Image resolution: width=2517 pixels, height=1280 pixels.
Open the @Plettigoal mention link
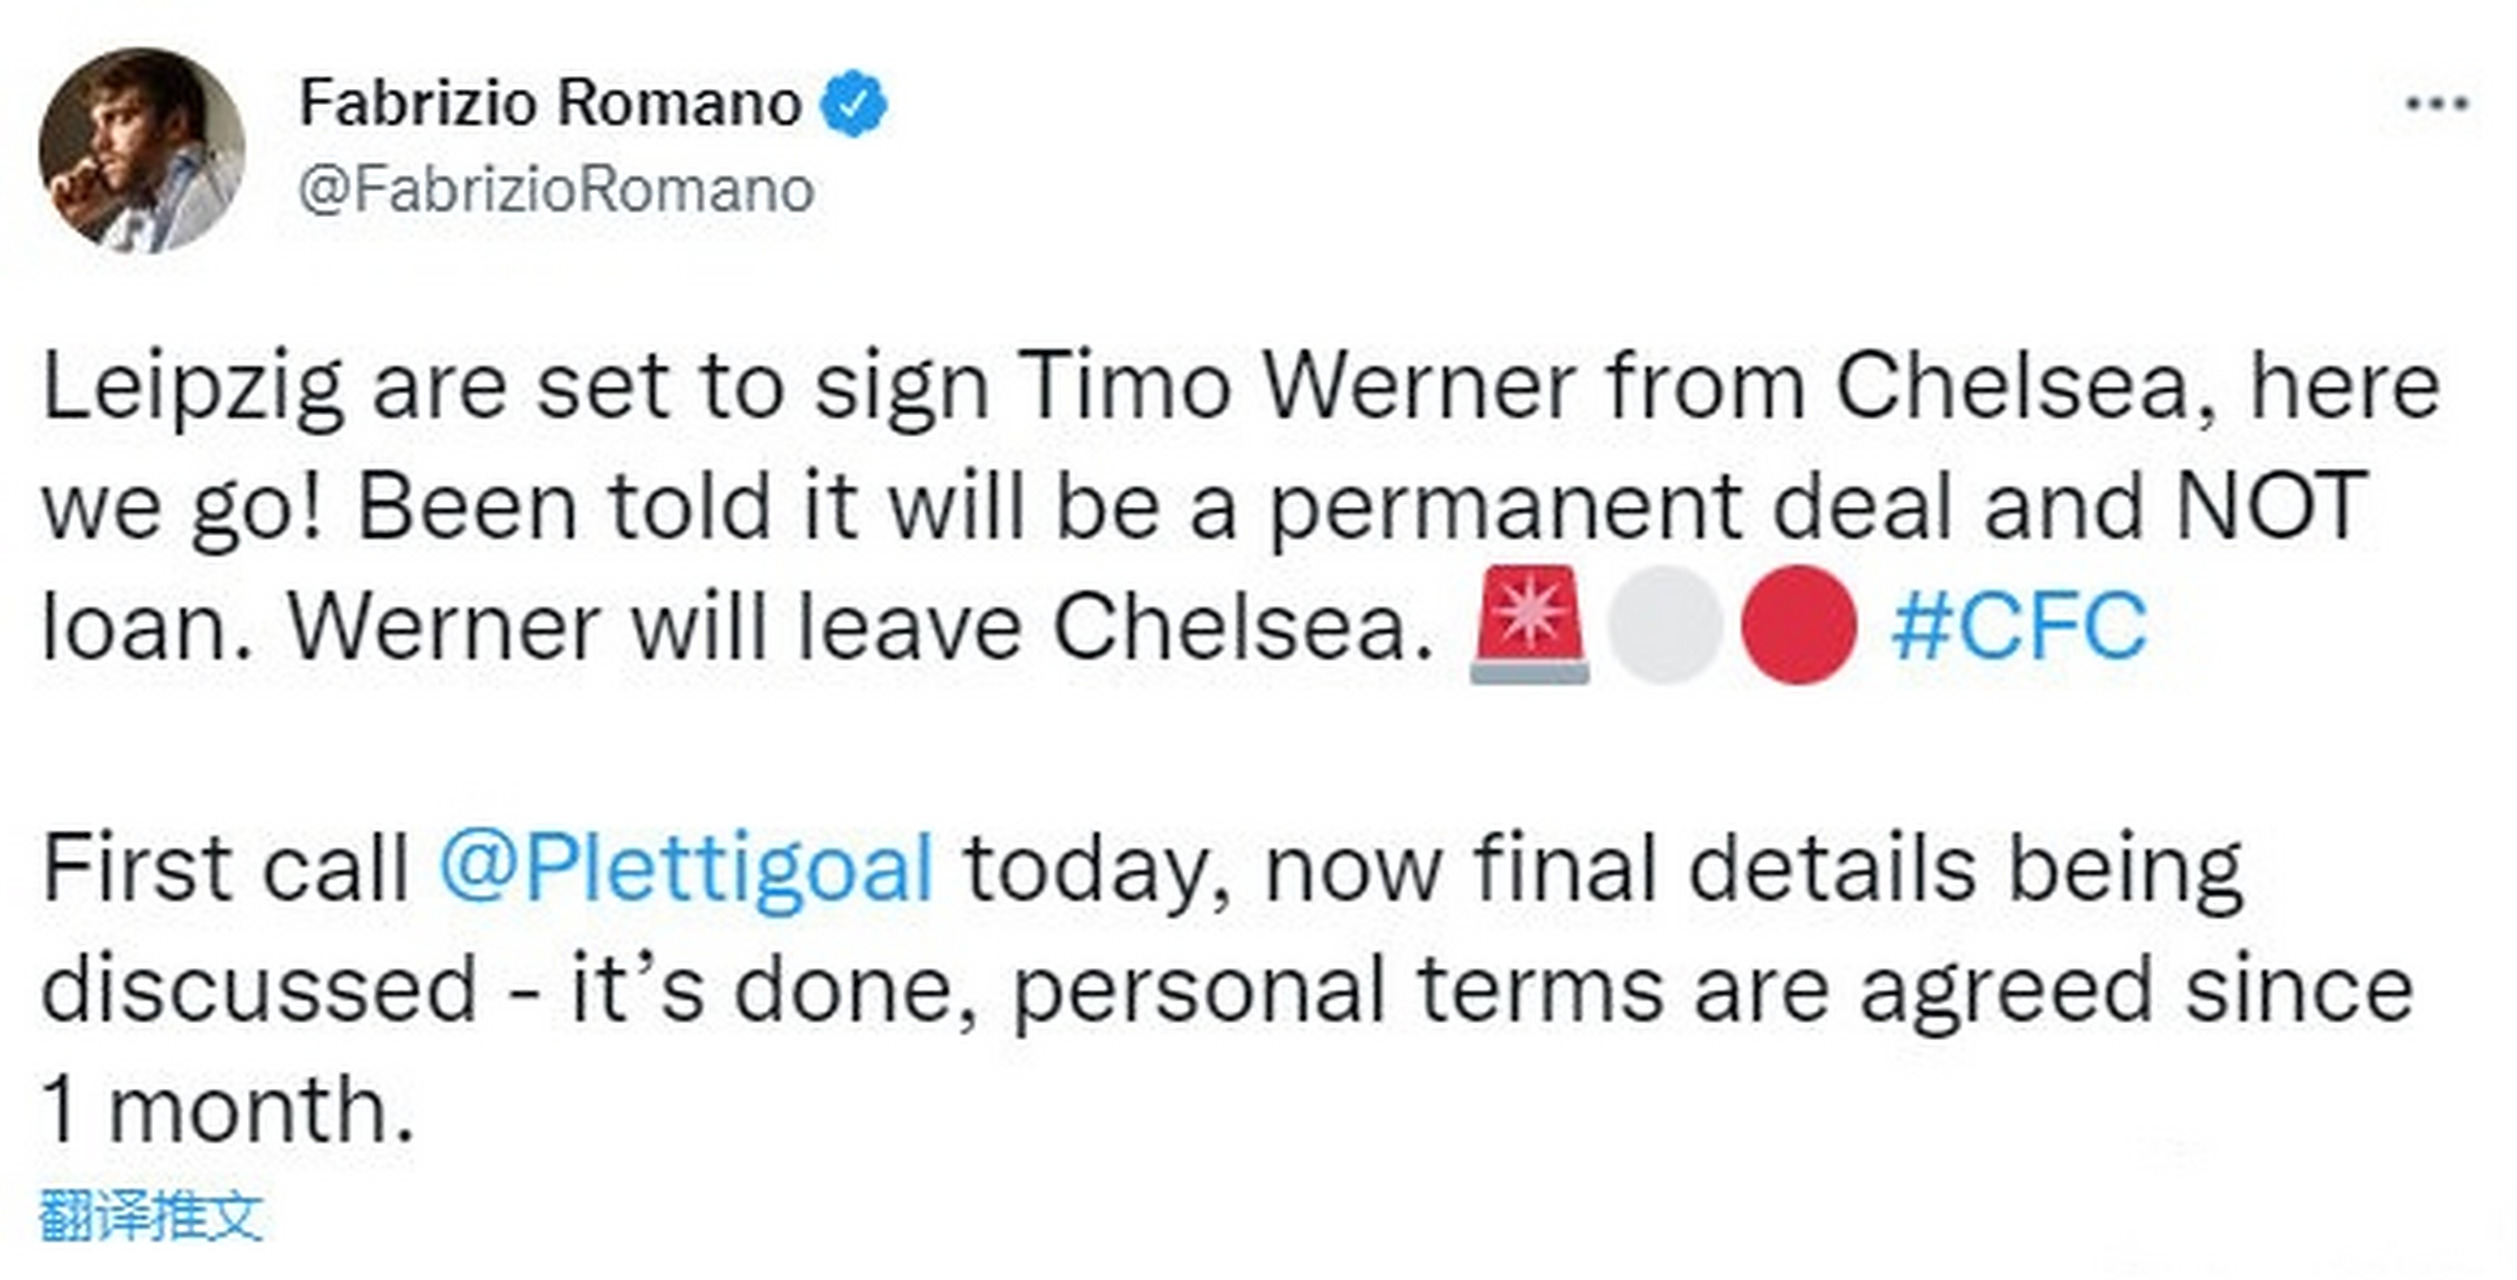(x=686, y=870)
